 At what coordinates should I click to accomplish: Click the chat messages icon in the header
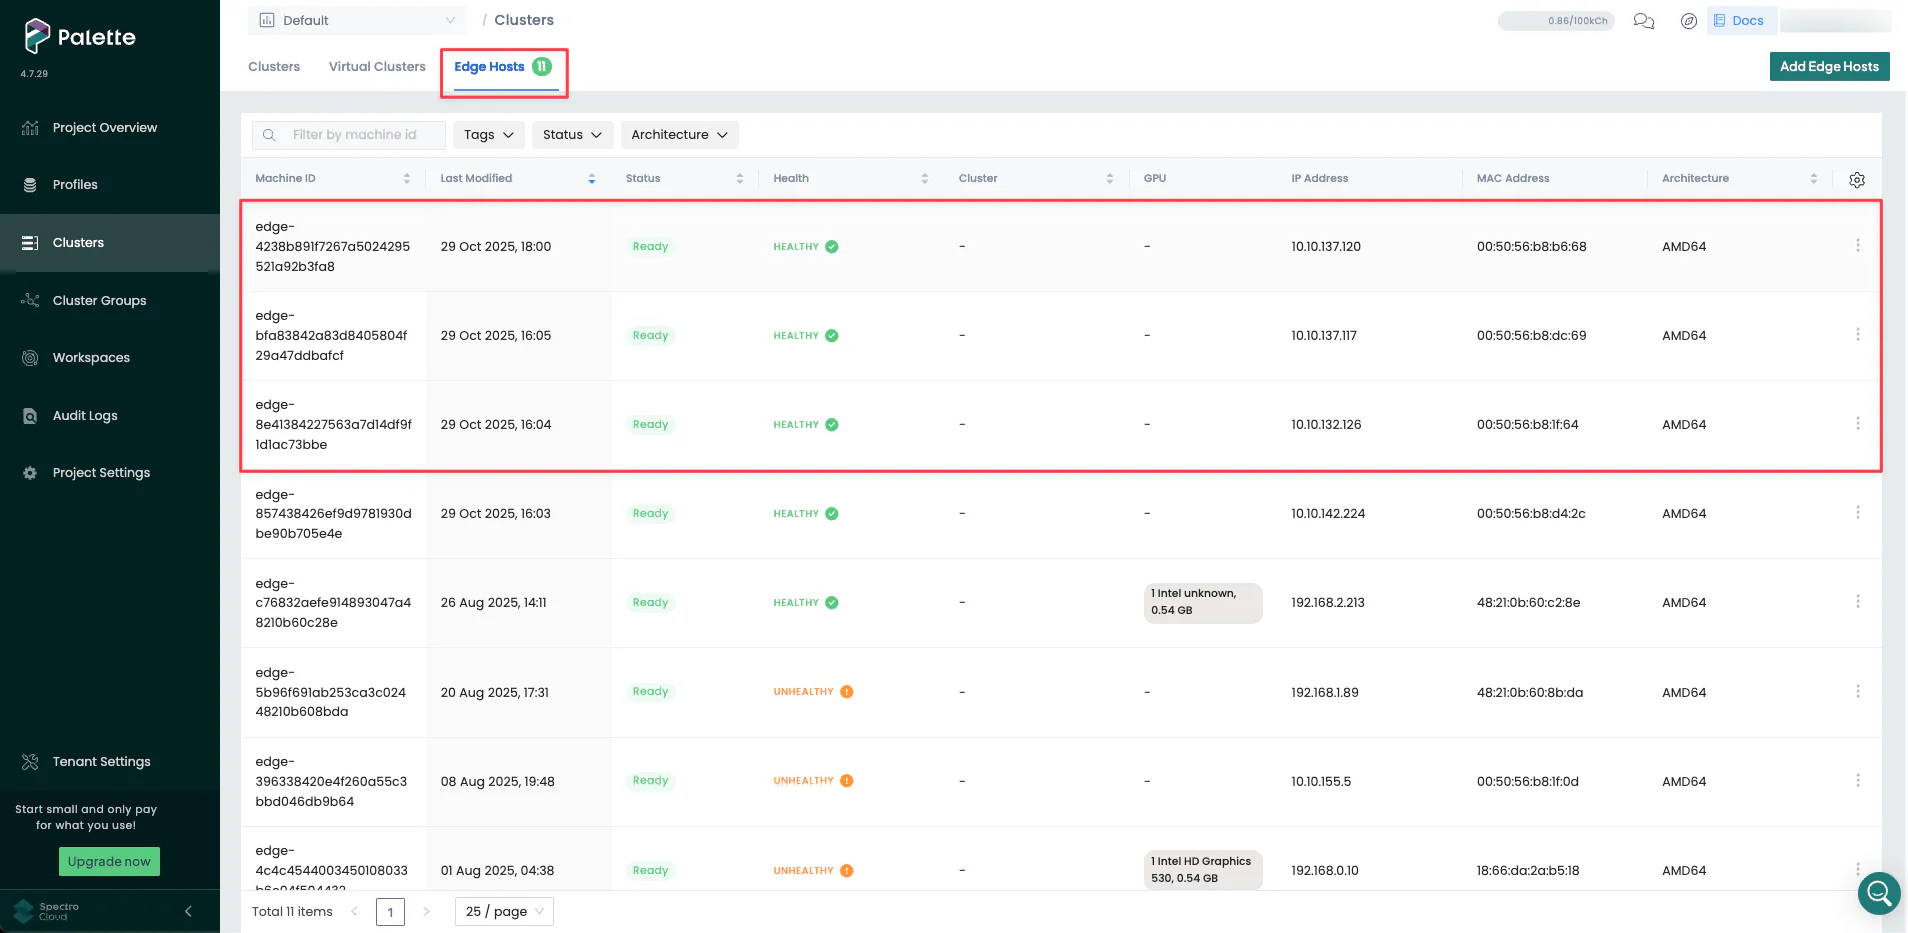[x=1643, y=20]
